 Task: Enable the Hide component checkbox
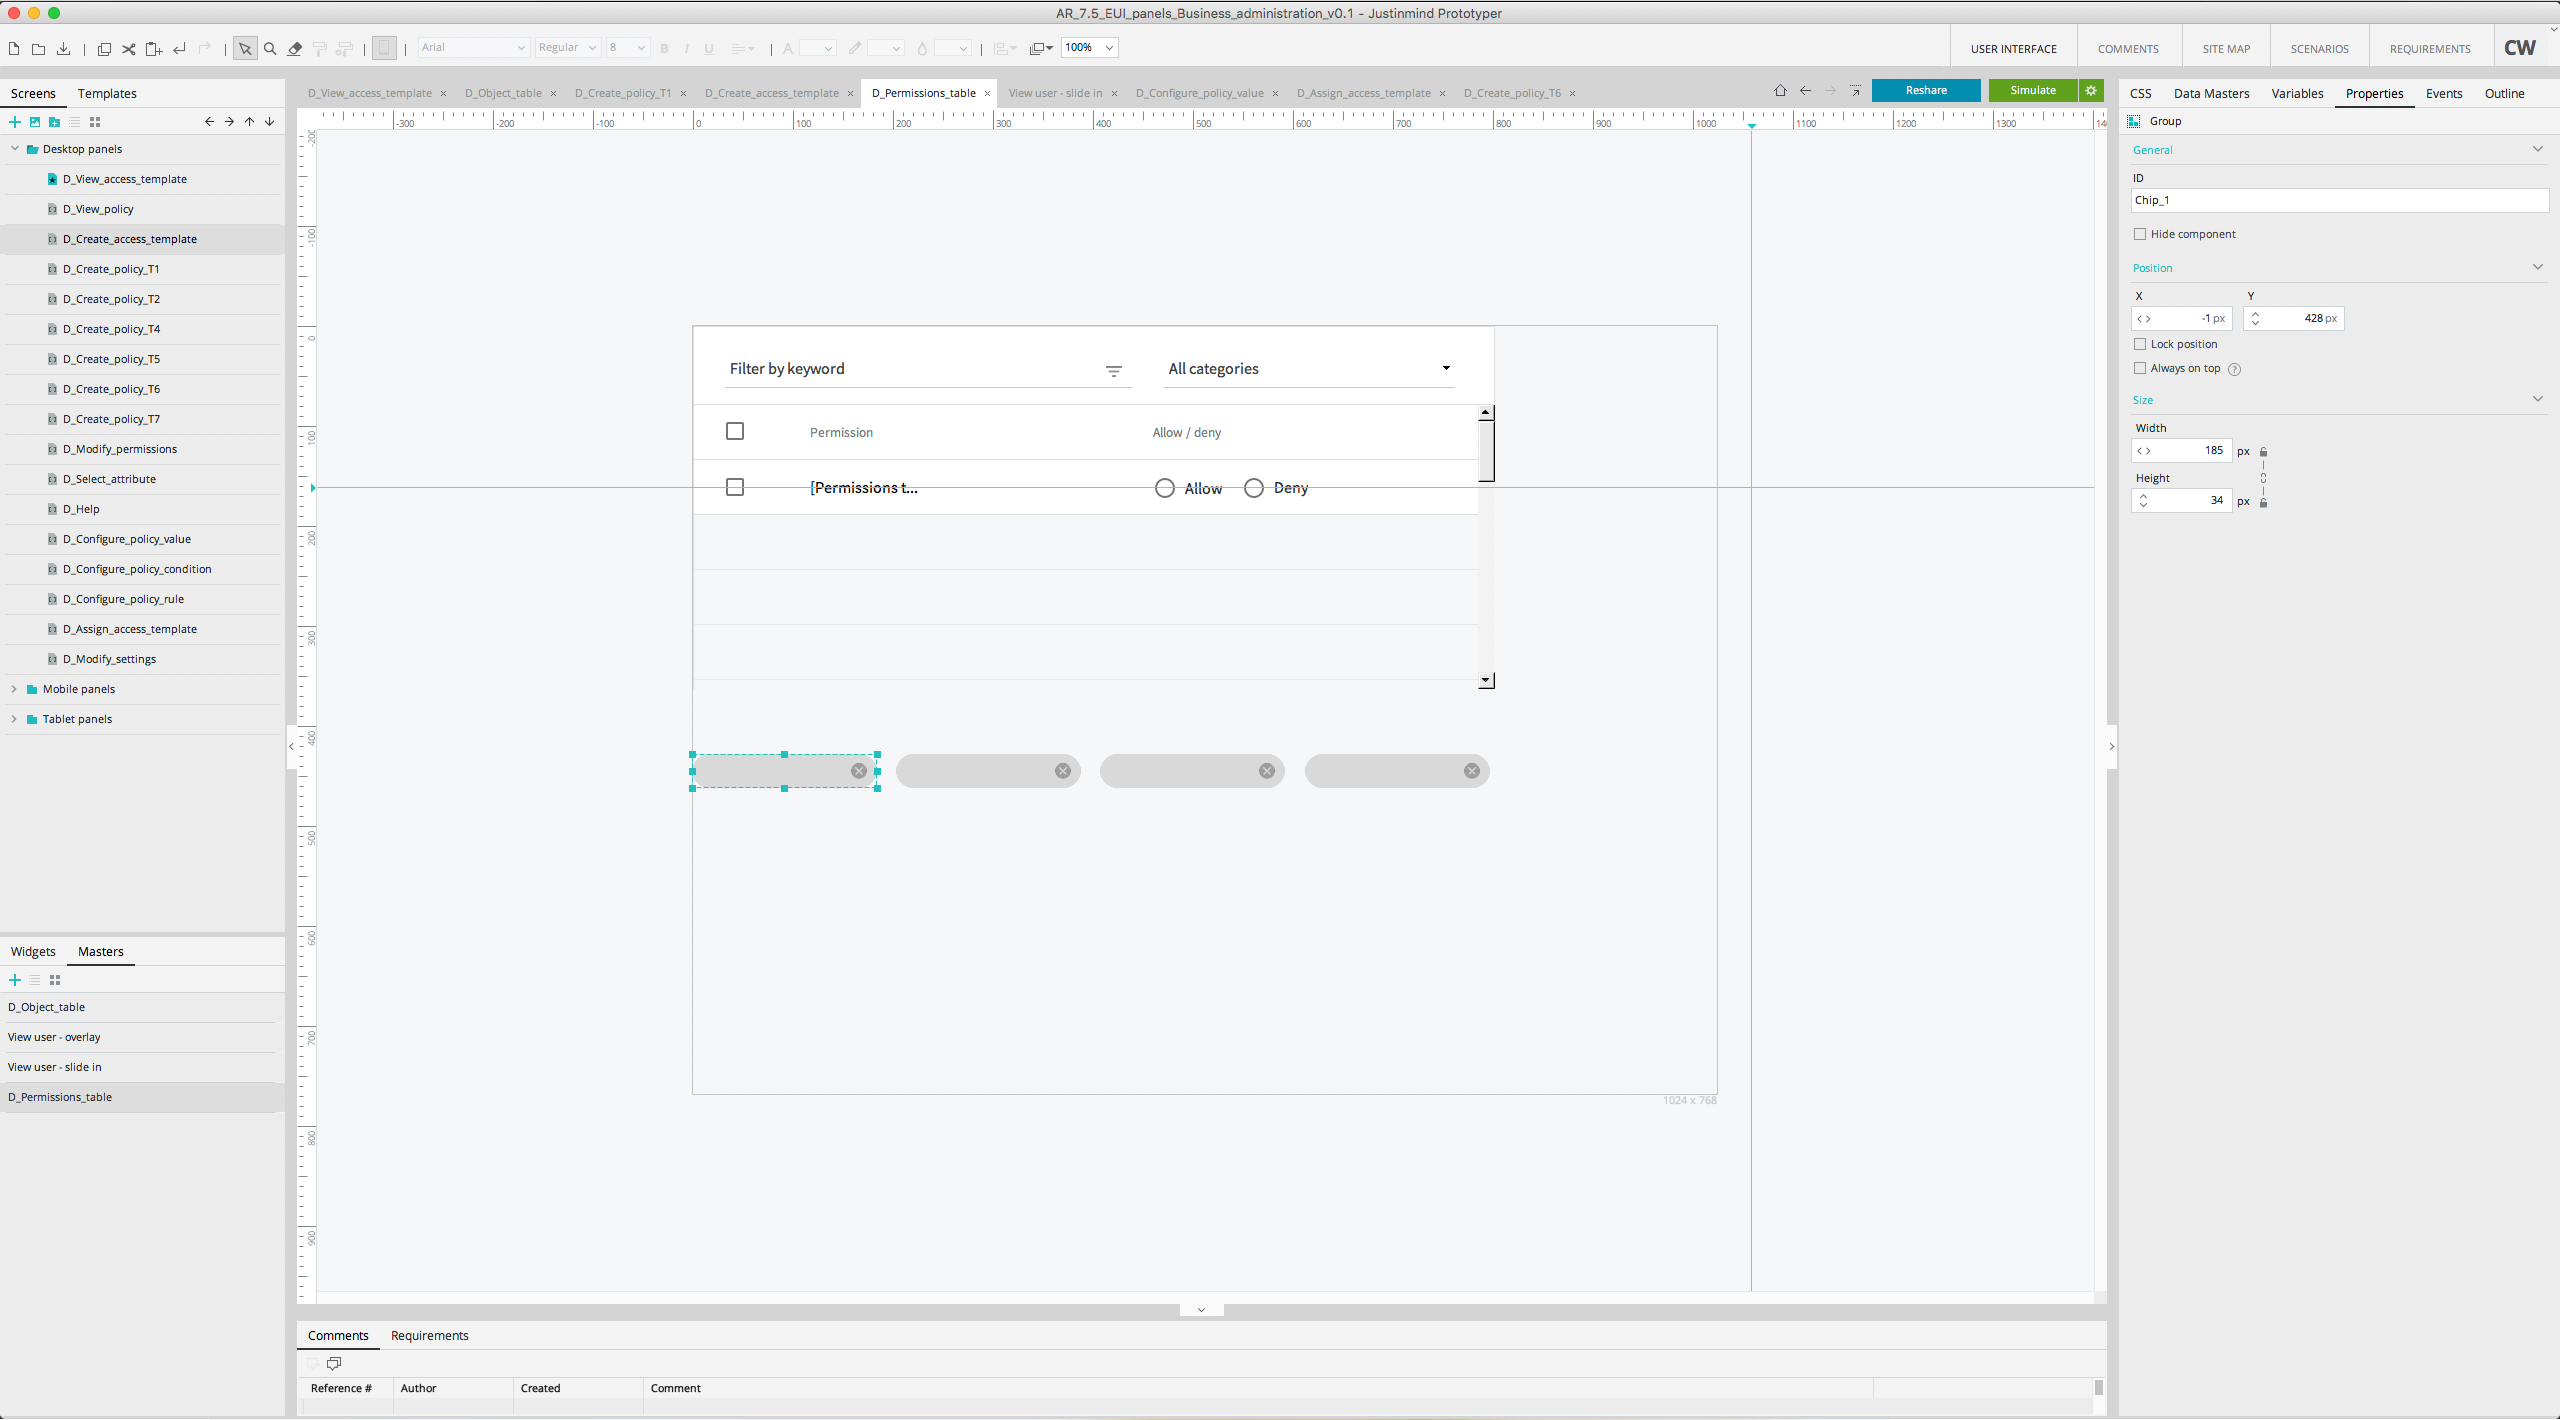[2140, 234]
